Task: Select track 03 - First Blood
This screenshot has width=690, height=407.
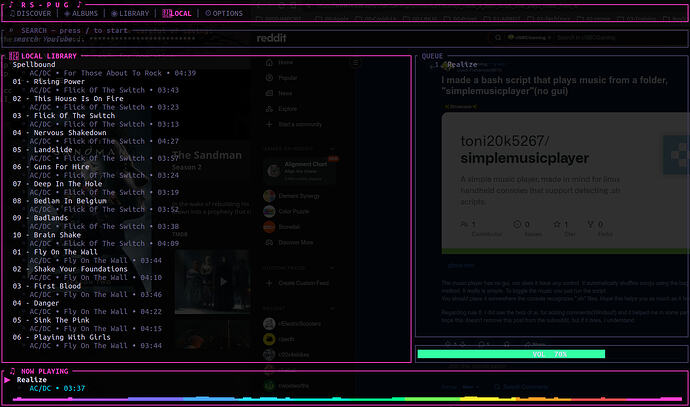Action: tap(47, 286)
